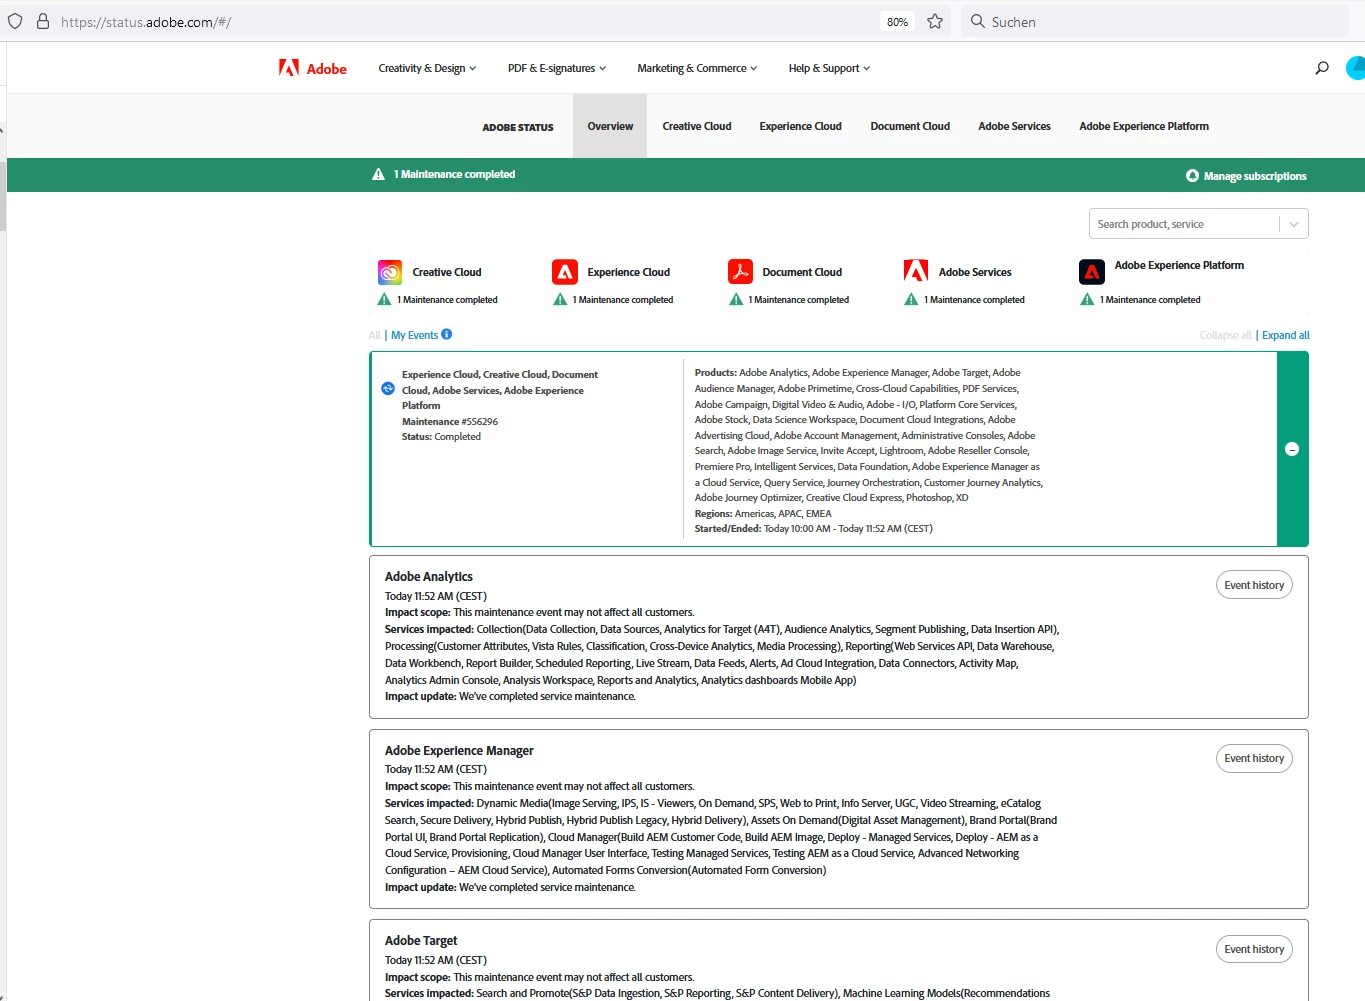
Task: Click Expand all link
Action: (1285, 335)
